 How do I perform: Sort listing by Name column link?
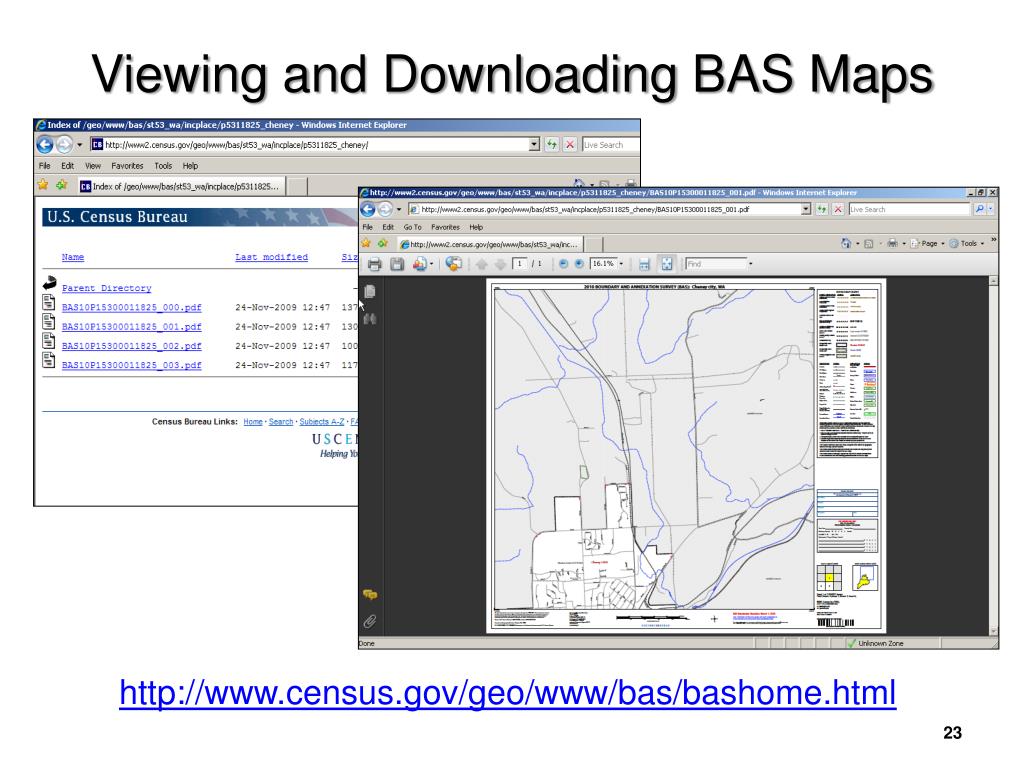click(x=72, y=257)
